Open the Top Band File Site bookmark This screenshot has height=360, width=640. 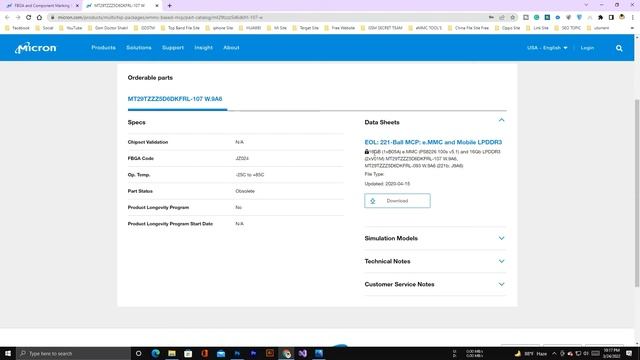(x=180, y=28)
